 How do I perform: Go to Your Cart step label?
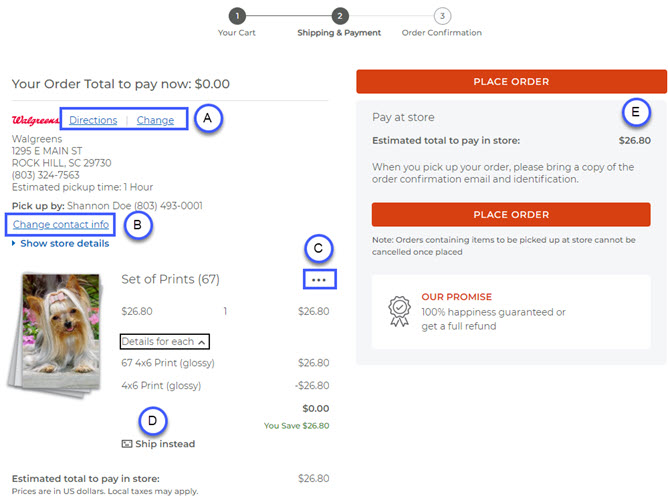tap(236, 33)
